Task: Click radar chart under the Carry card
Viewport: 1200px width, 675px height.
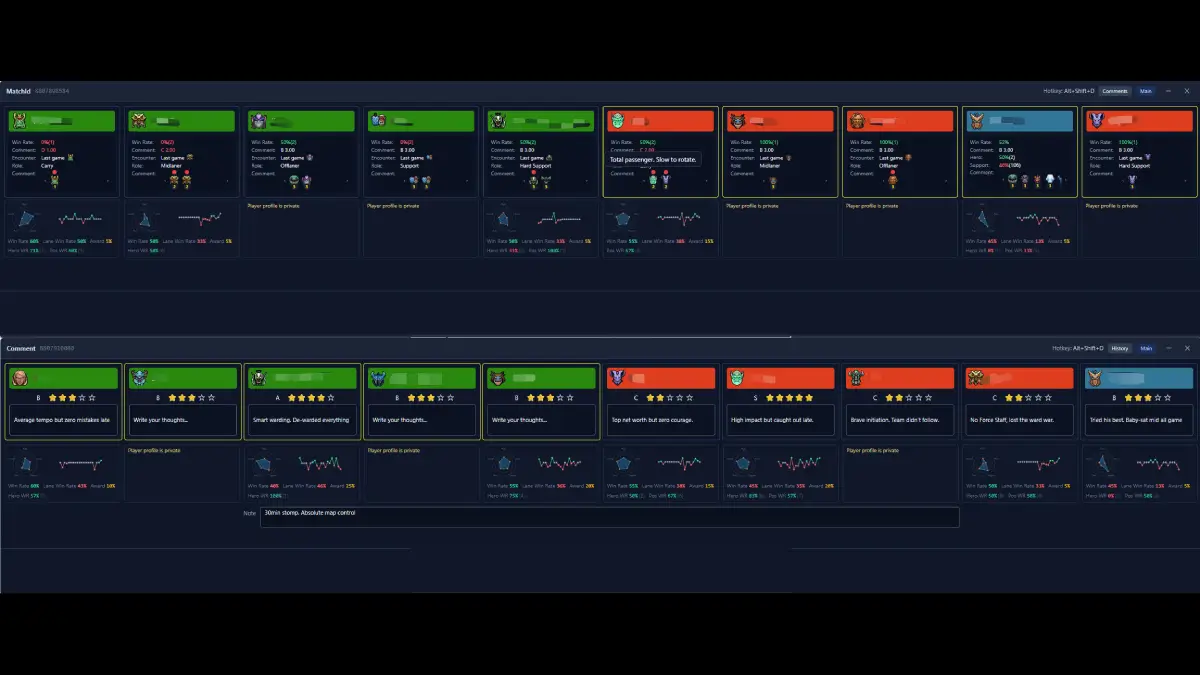Action: [x=26, y=218]
